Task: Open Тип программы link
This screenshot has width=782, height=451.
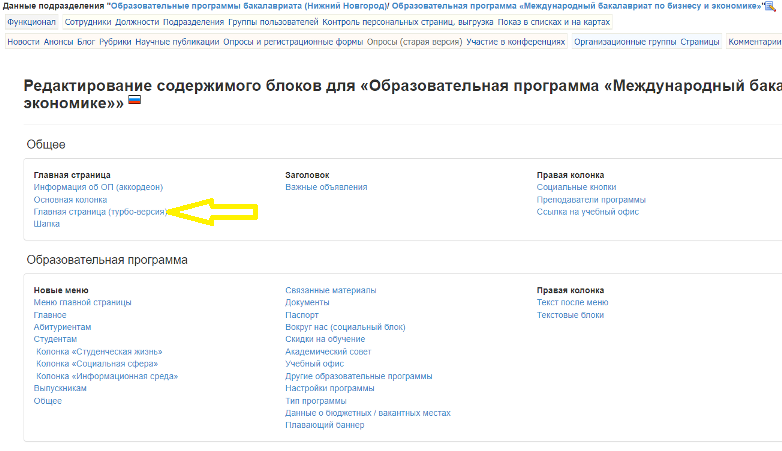Action: [x=316, y=401]
